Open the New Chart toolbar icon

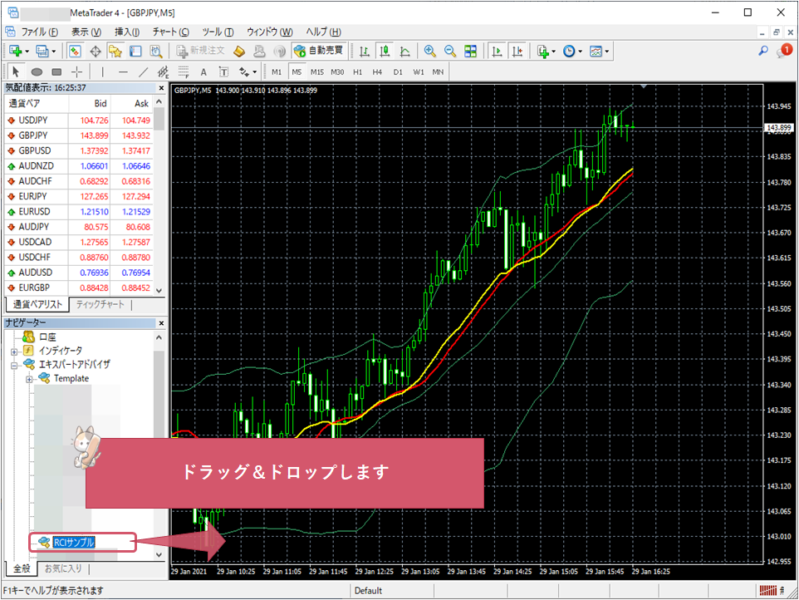[x=15, y=51]
